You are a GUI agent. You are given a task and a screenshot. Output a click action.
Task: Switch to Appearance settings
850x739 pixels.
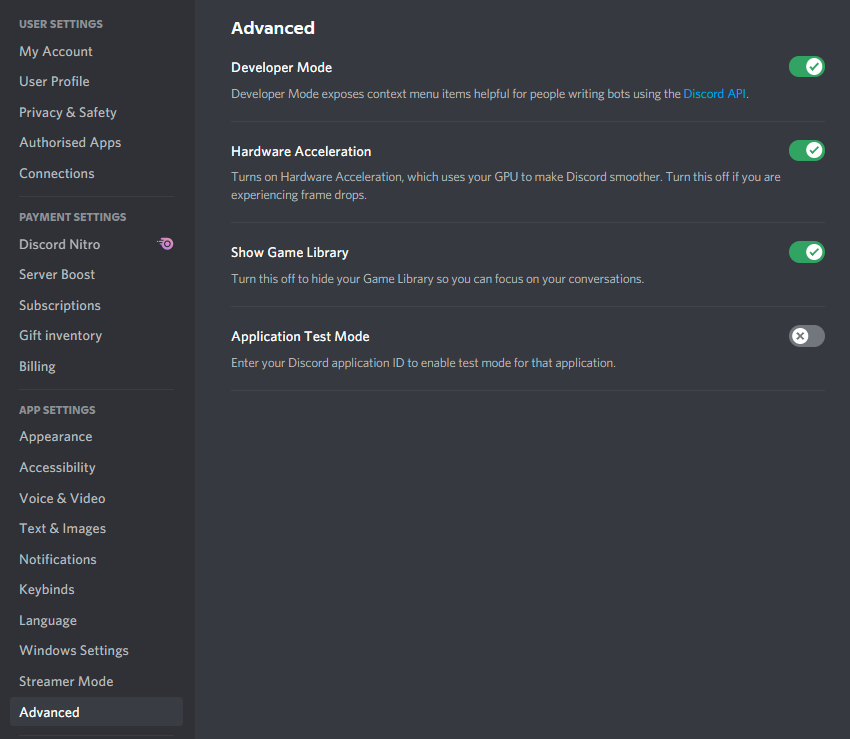click(x=56, y=437)
